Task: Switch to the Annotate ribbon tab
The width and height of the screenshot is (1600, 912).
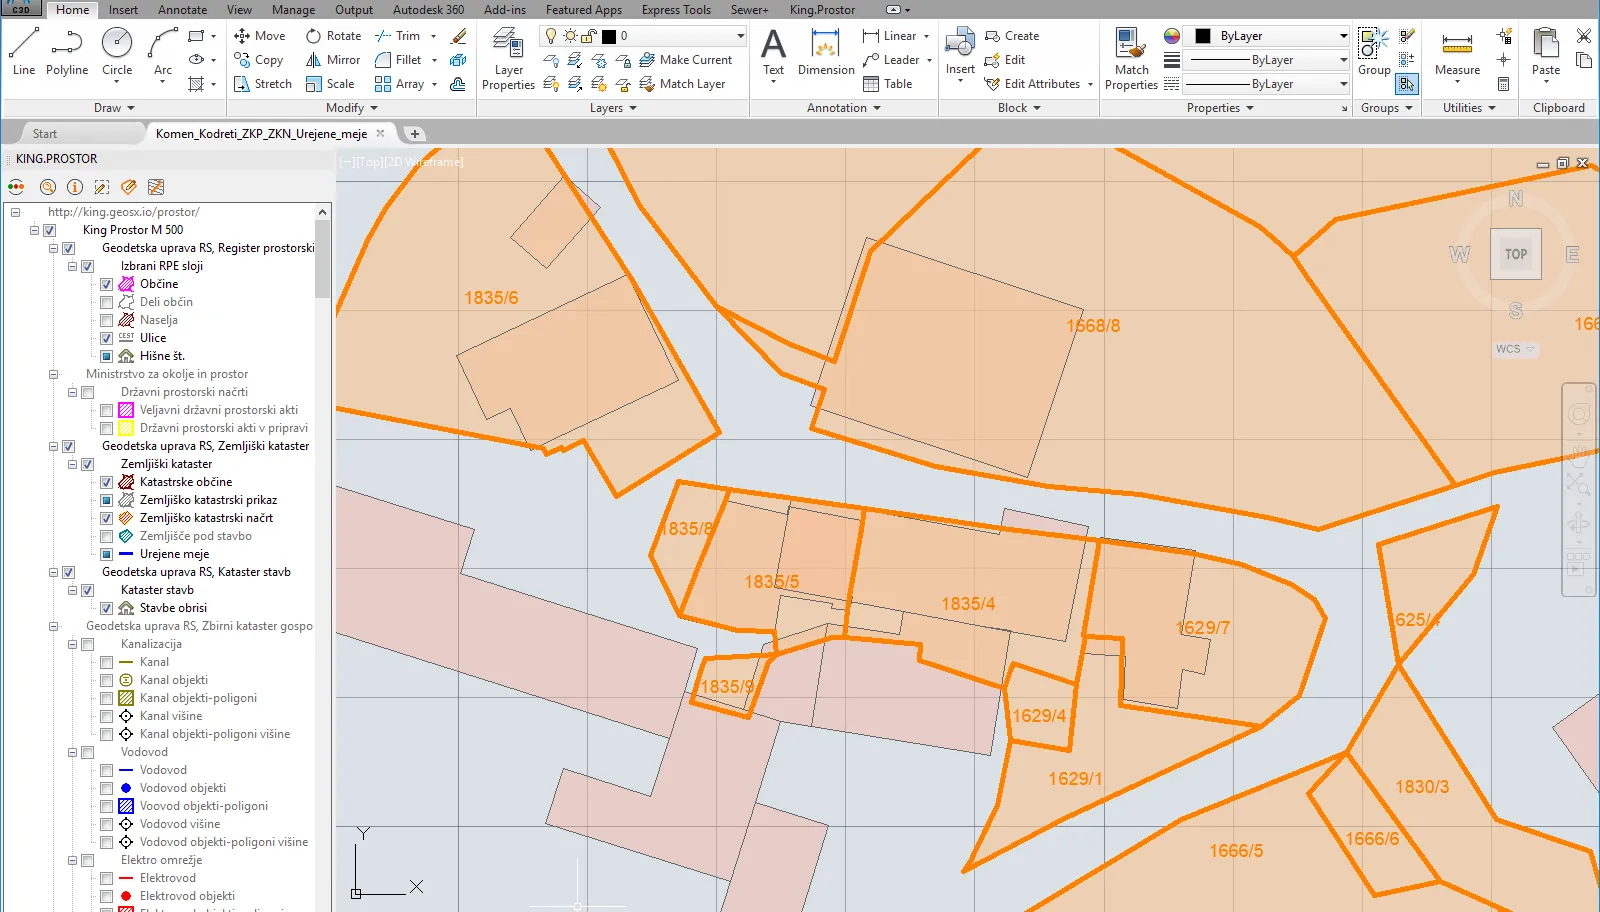Action: (182, 10)
